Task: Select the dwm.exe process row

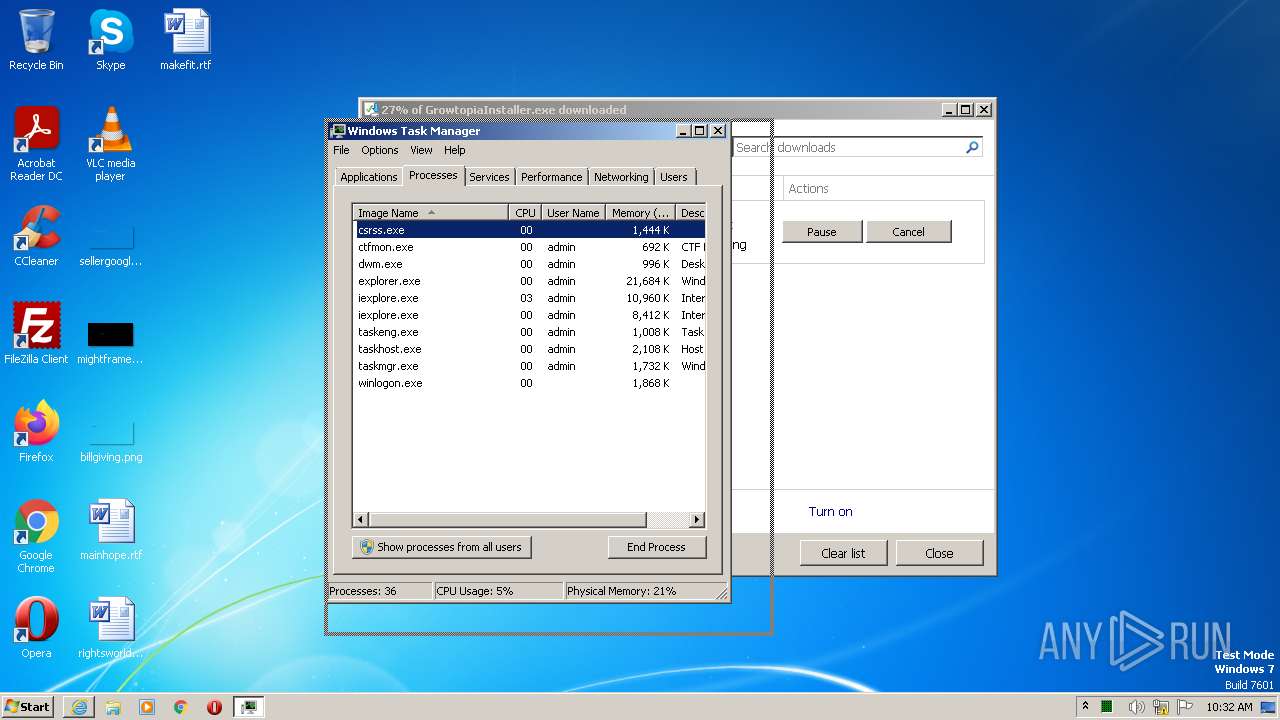Action: click(x=529, y=264)
